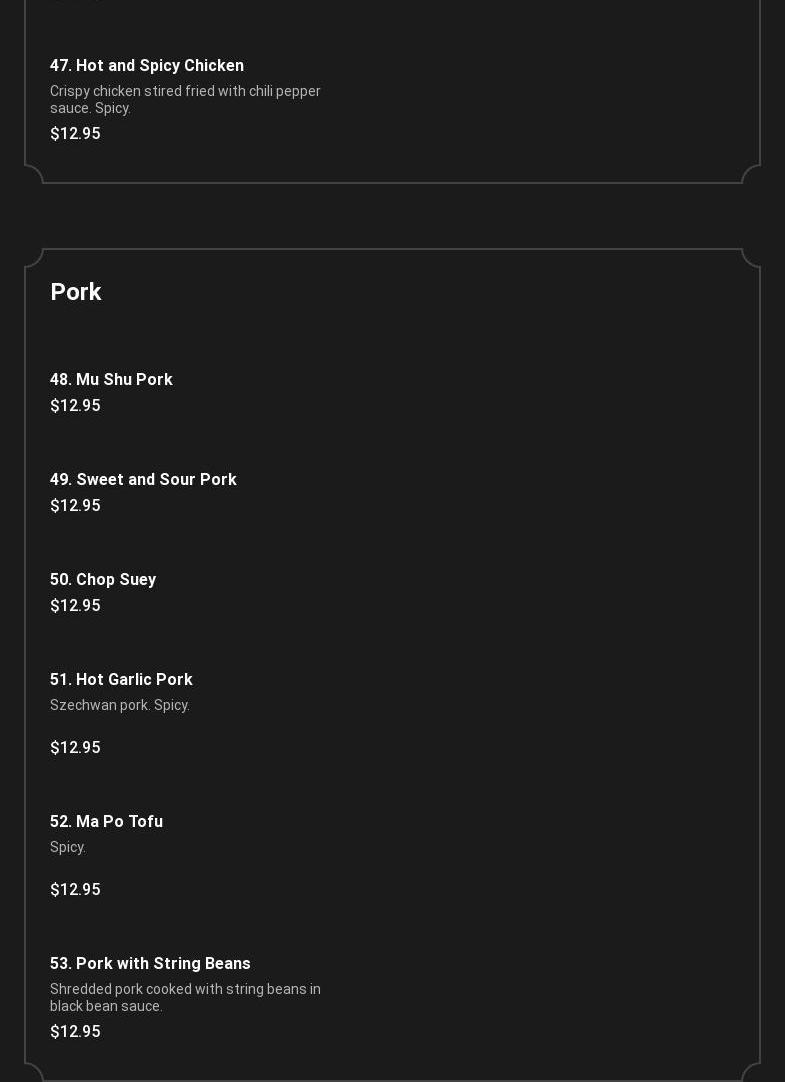Image resolution: width=785 pixels, height=1082 pixels.
Task: Open the Ma Po Tofu item
Action: click(106, 822)
